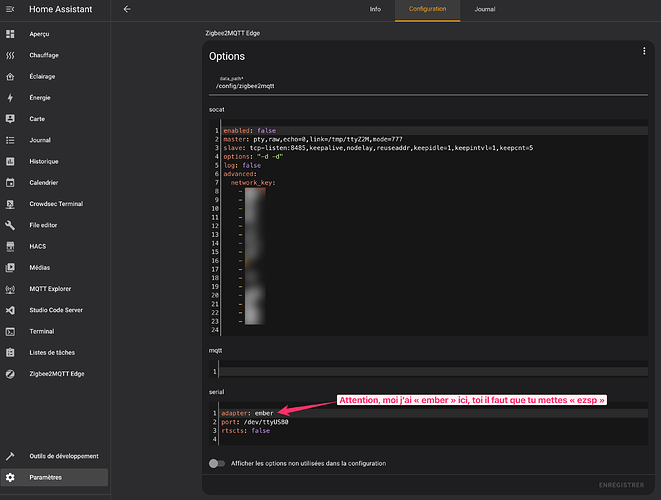661x500 pixels.
Task: Open Outils de développement
Action: 60,456
